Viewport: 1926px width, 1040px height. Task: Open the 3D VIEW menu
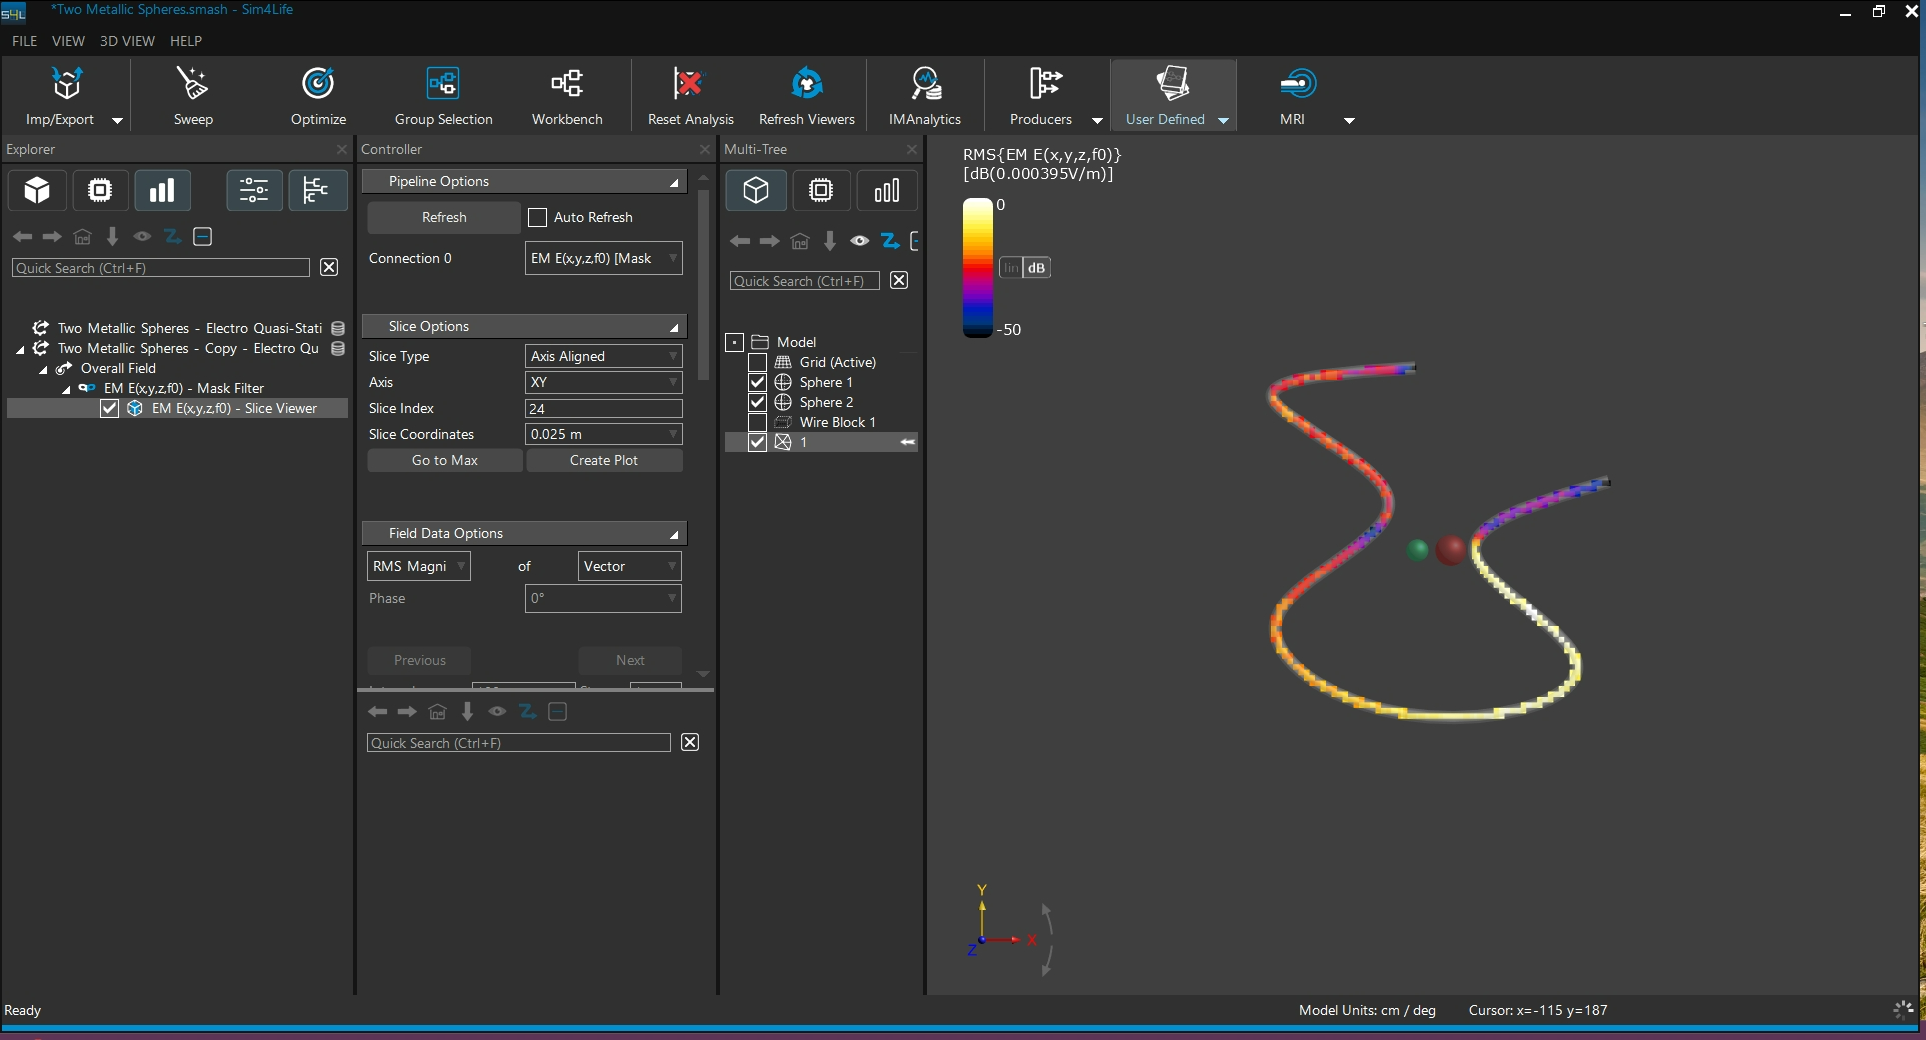(127, 41)
